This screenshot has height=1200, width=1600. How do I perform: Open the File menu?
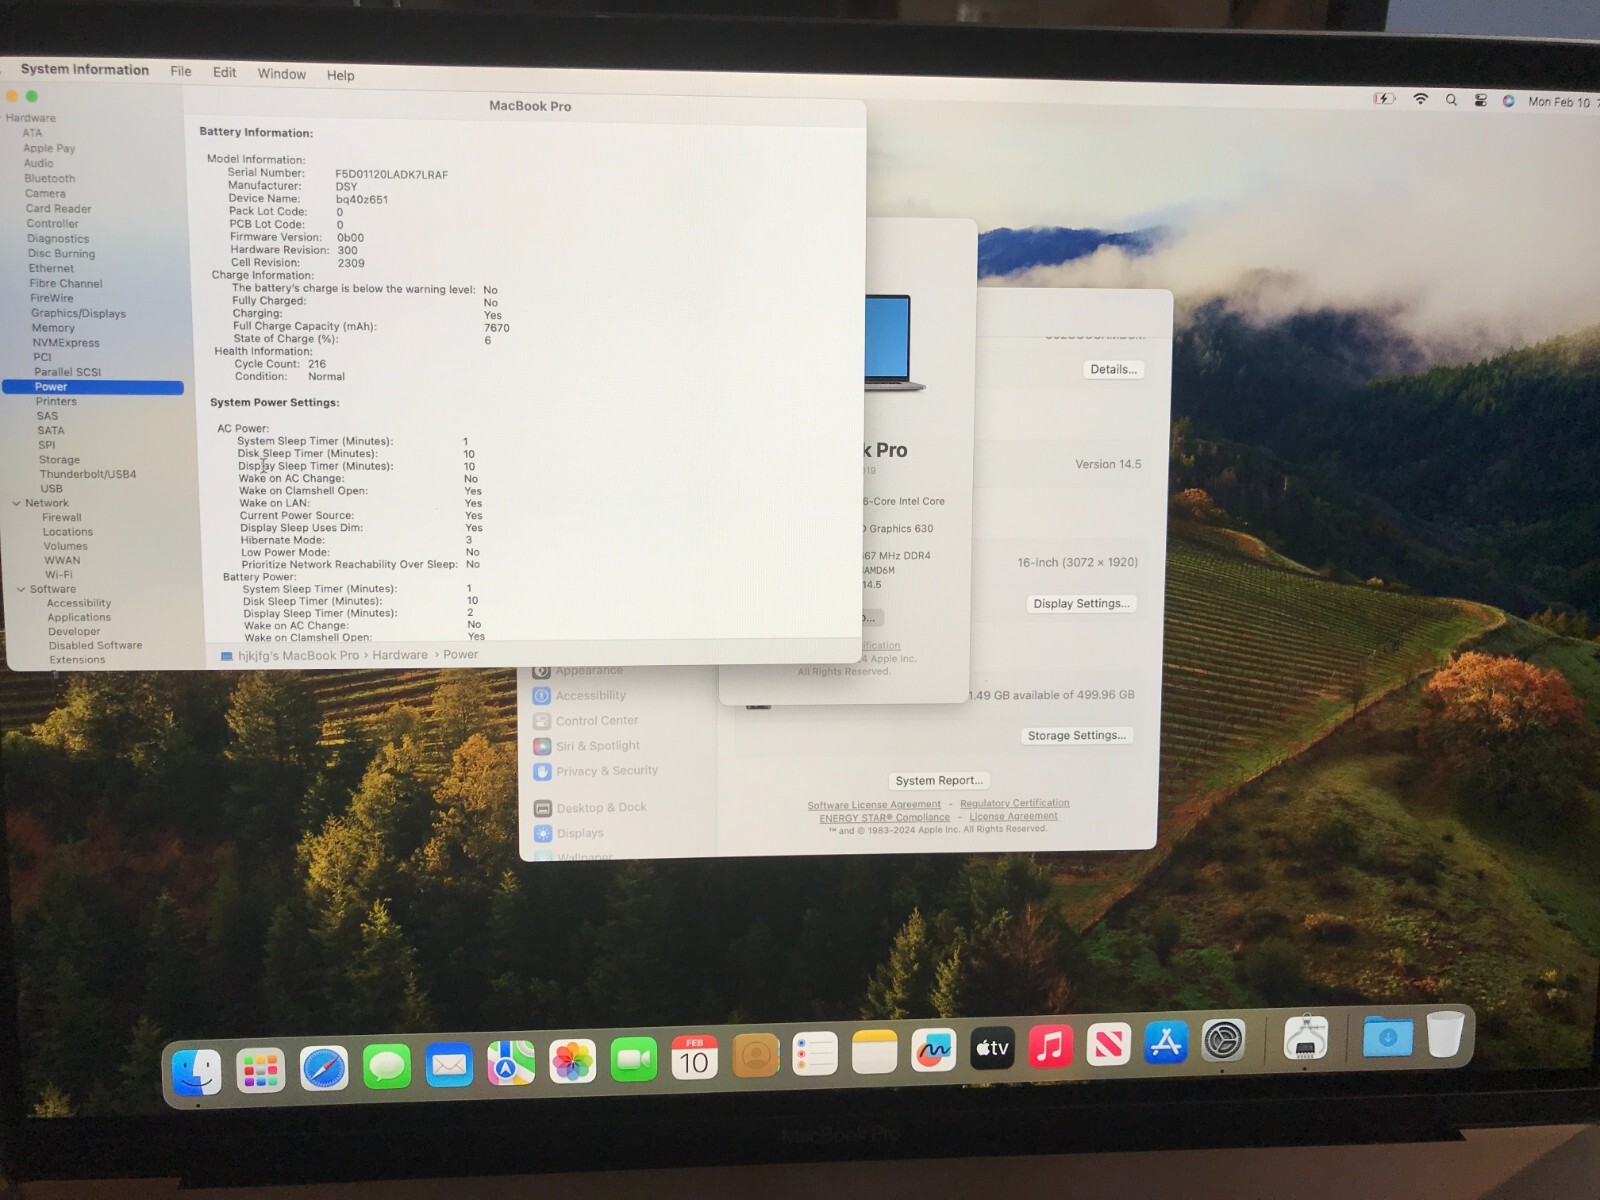coord(181,71)
